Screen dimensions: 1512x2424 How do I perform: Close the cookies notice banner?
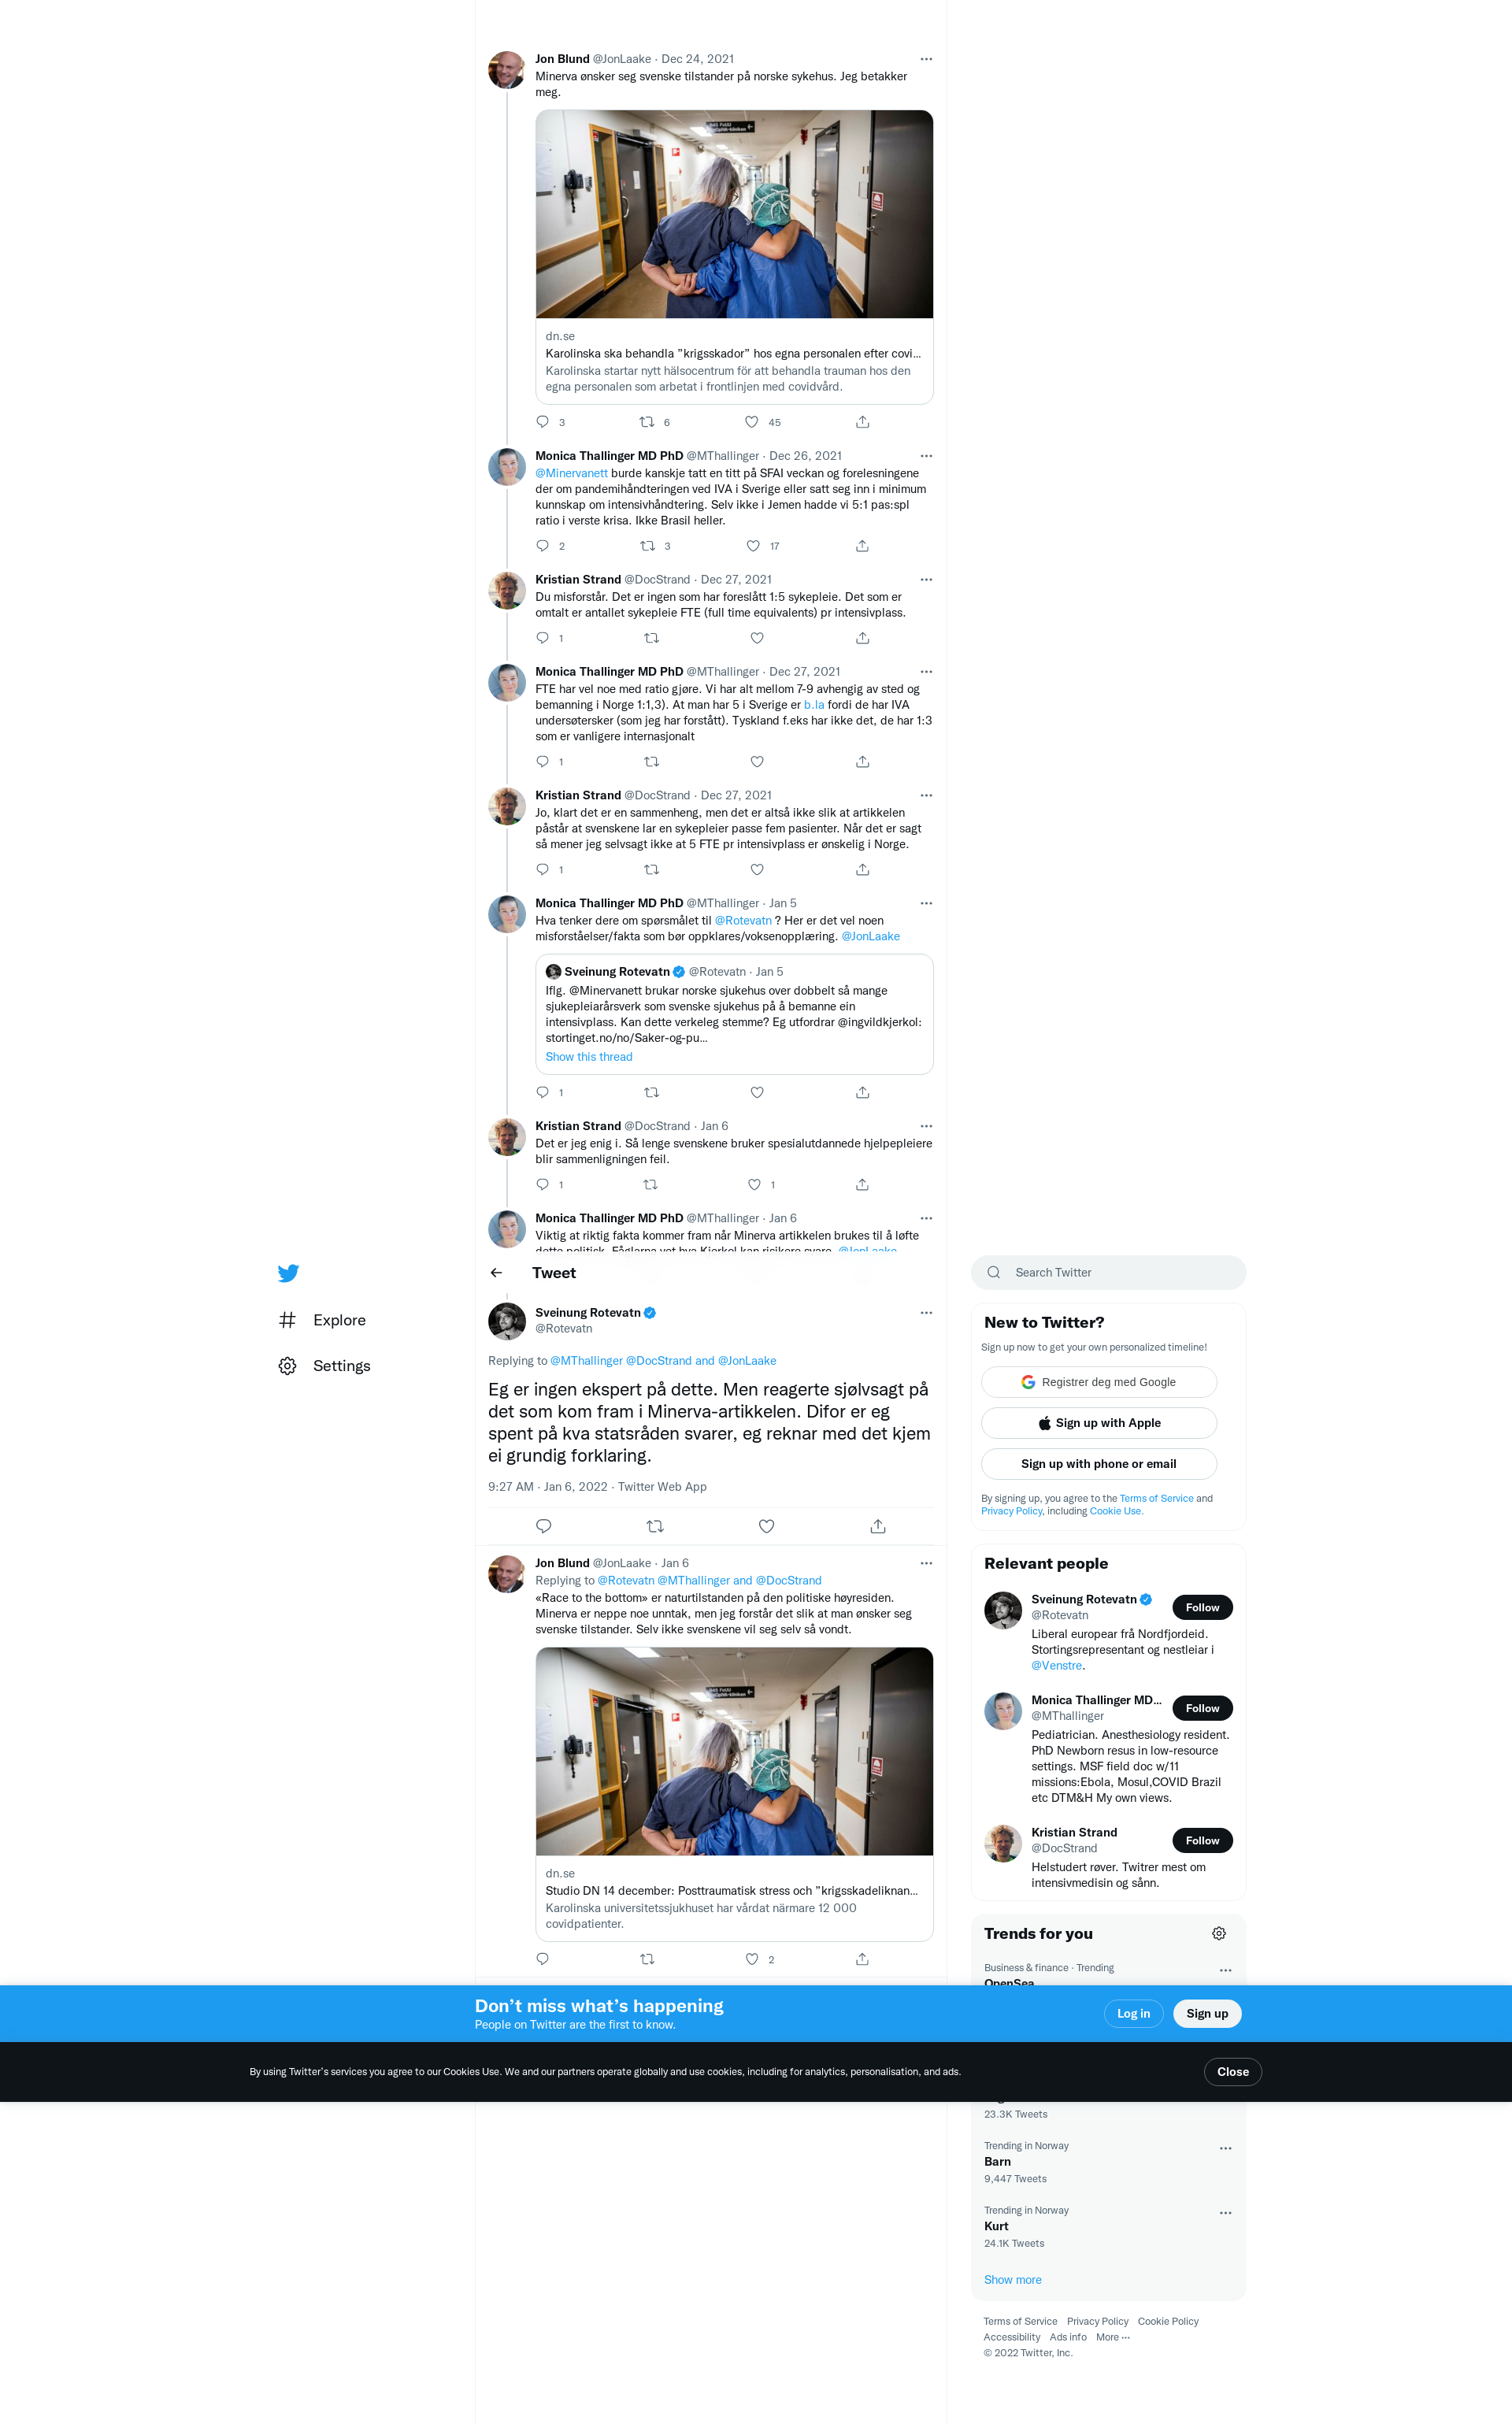click(x=1232, y=2071)
